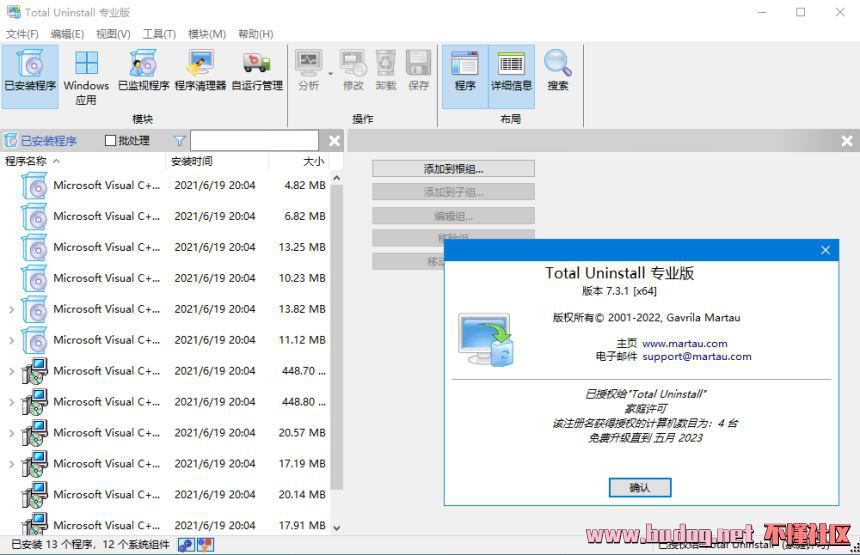This screenshot has width=860, height=555.
Task: Click the 编辑组... button
Action: coord(453,216)
